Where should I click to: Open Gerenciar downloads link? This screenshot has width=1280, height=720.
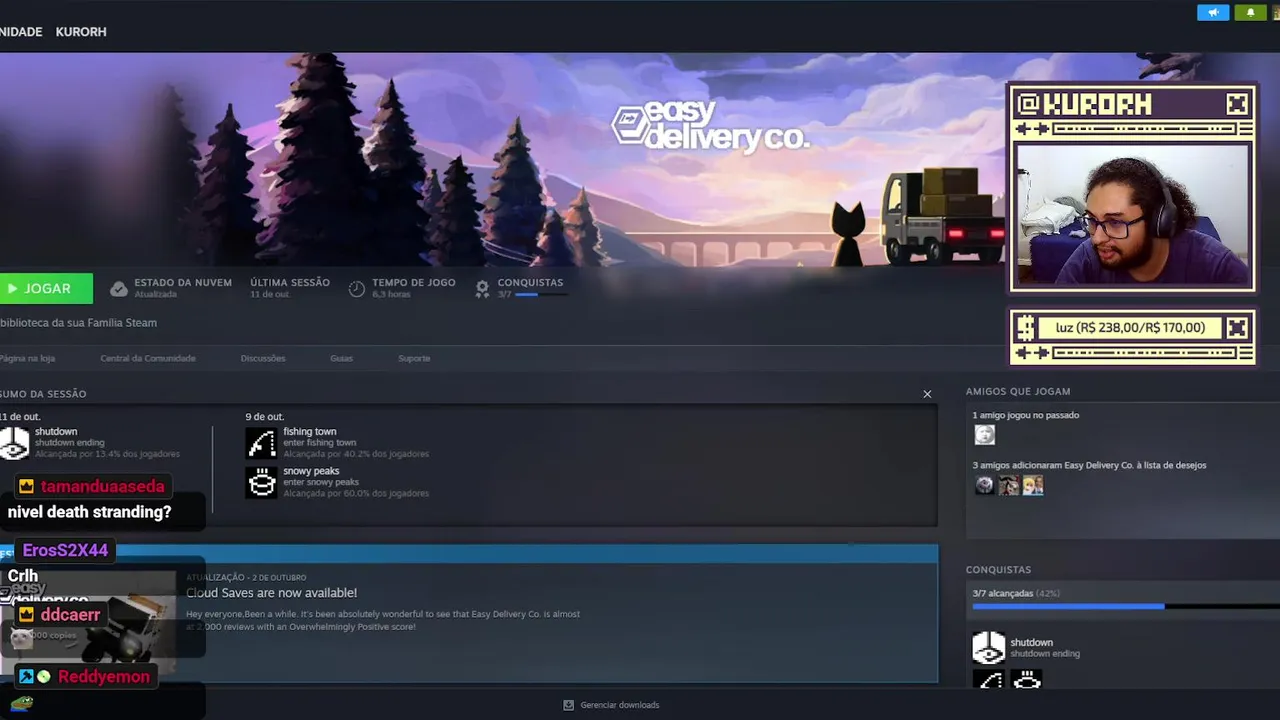pyautogui.click(x=620, y=705)
